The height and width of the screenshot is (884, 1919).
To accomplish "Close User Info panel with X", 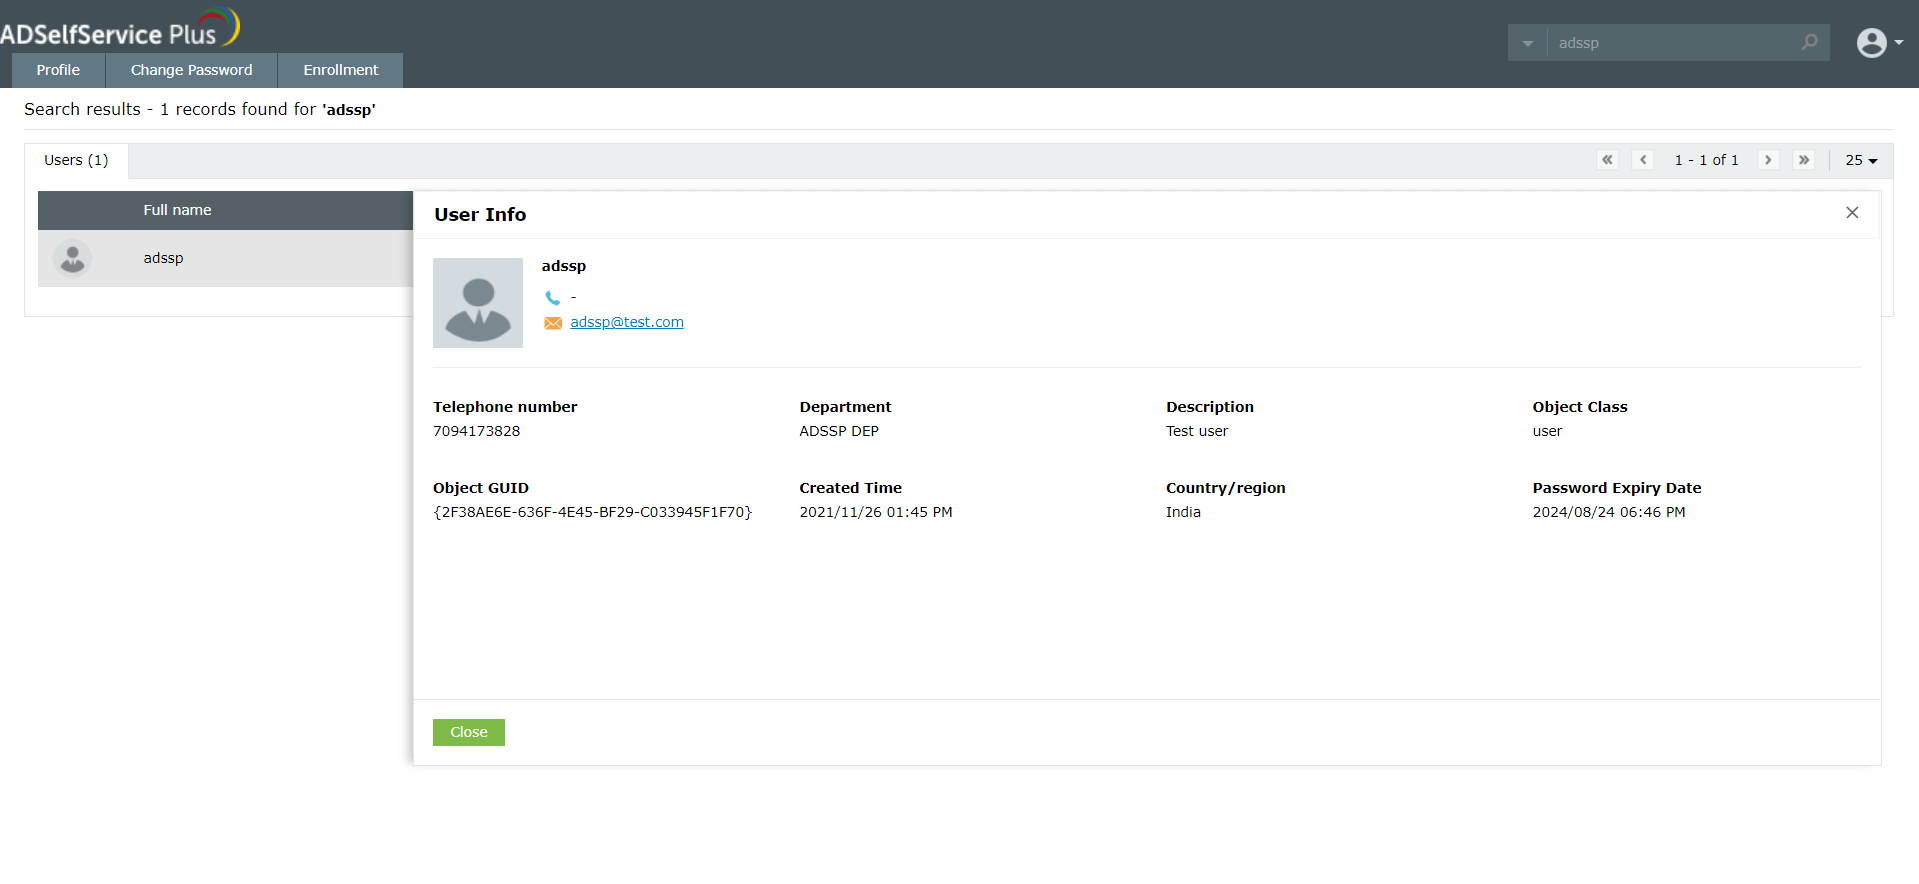I will (x=1852, y=213).
